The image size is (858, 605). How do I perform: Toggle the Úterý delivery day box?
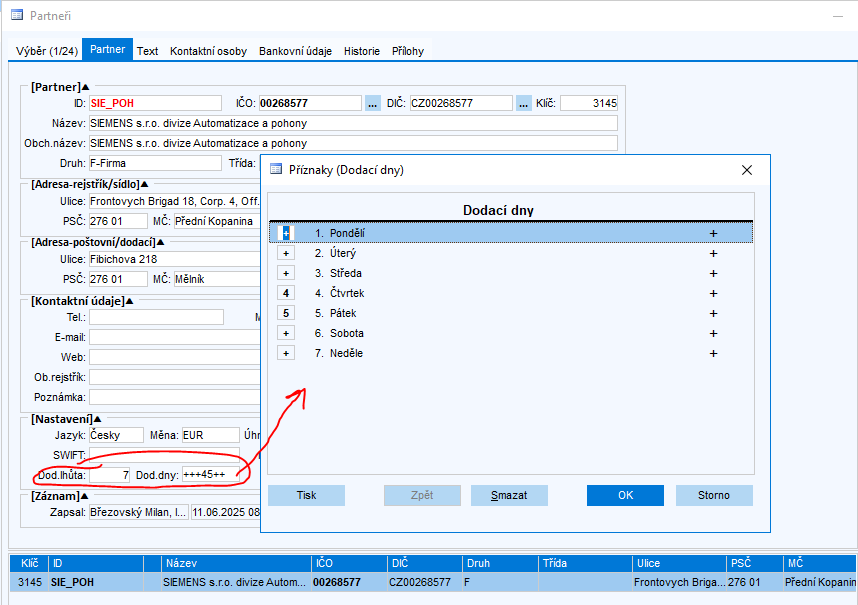click(x=287, y=253)
